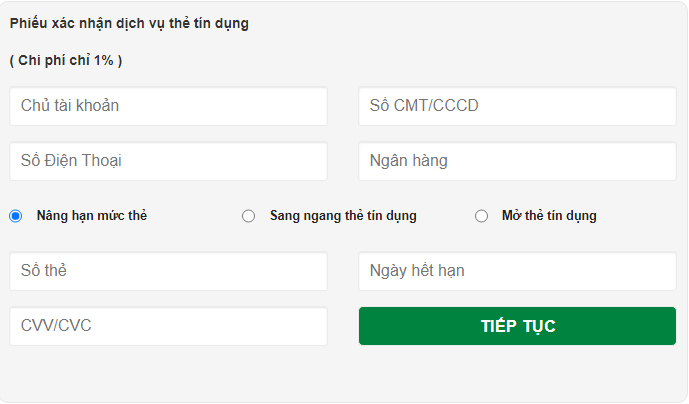
Task: Click the 'Chủ tài khoản' input field
Action: (x=168, y=106)
